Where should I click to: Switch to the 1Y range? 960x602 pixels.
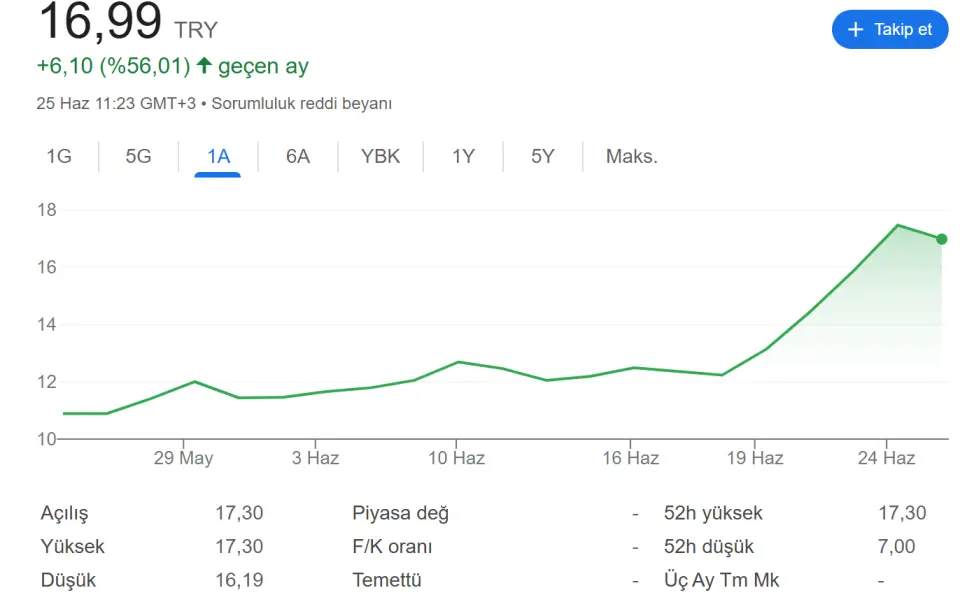coord(463,156)
